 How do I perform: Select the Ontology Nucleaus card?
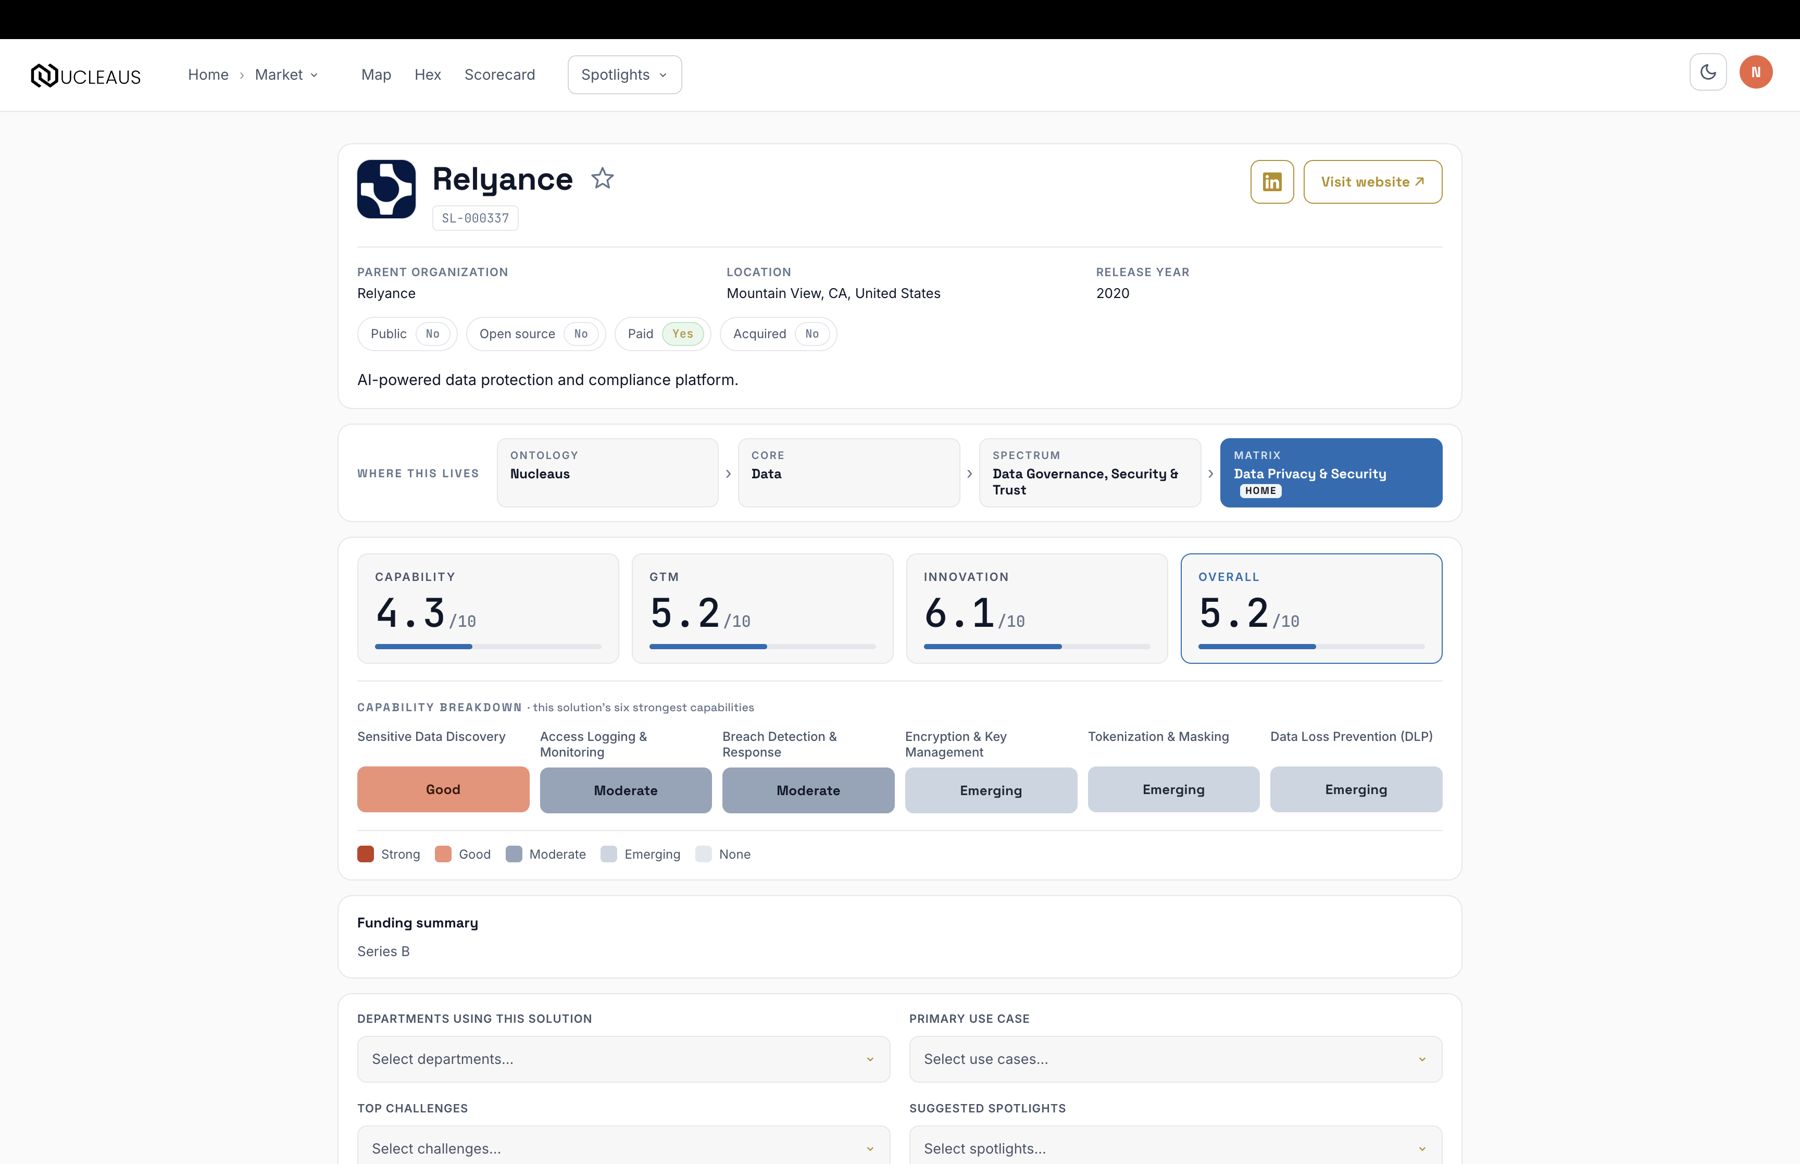[x=608, y=473]
